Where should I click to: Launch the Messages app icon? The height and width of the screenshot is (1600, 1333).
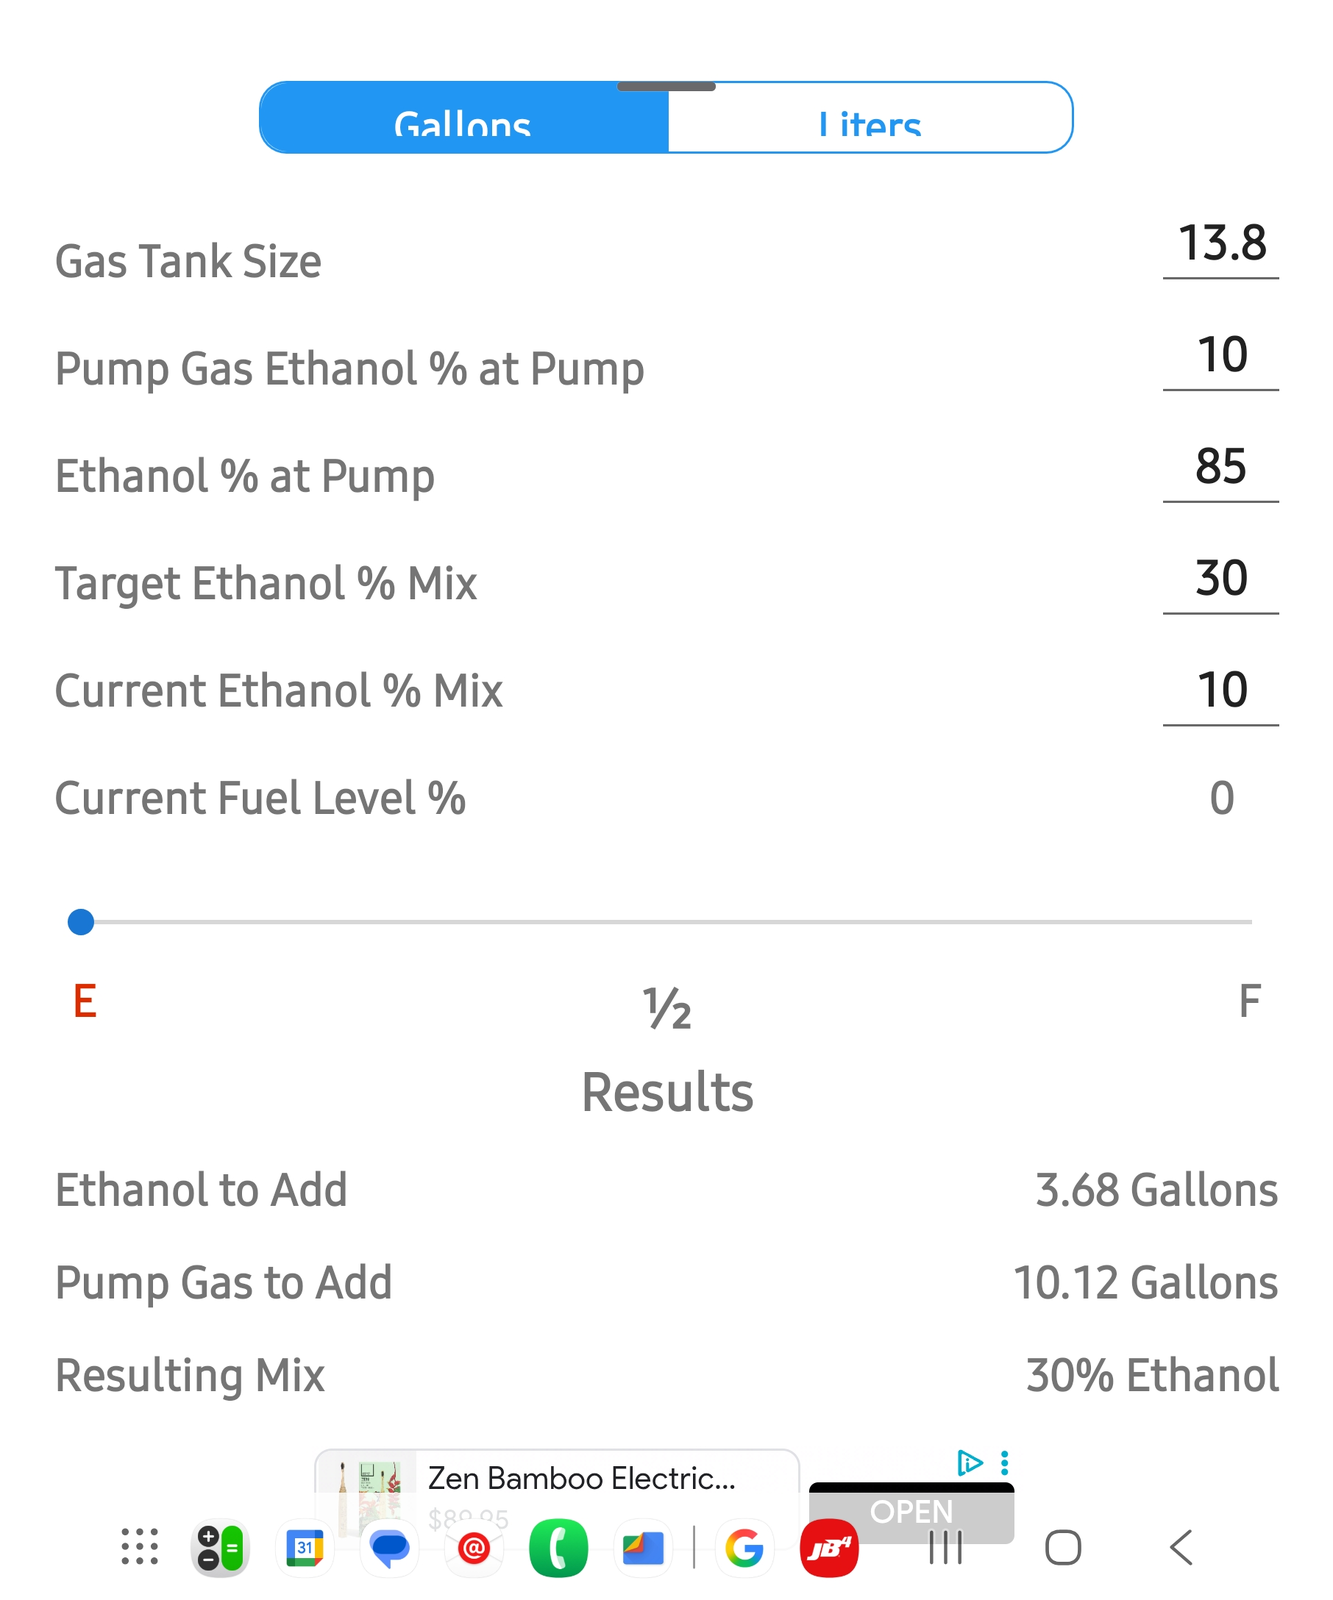(389, 1549)
